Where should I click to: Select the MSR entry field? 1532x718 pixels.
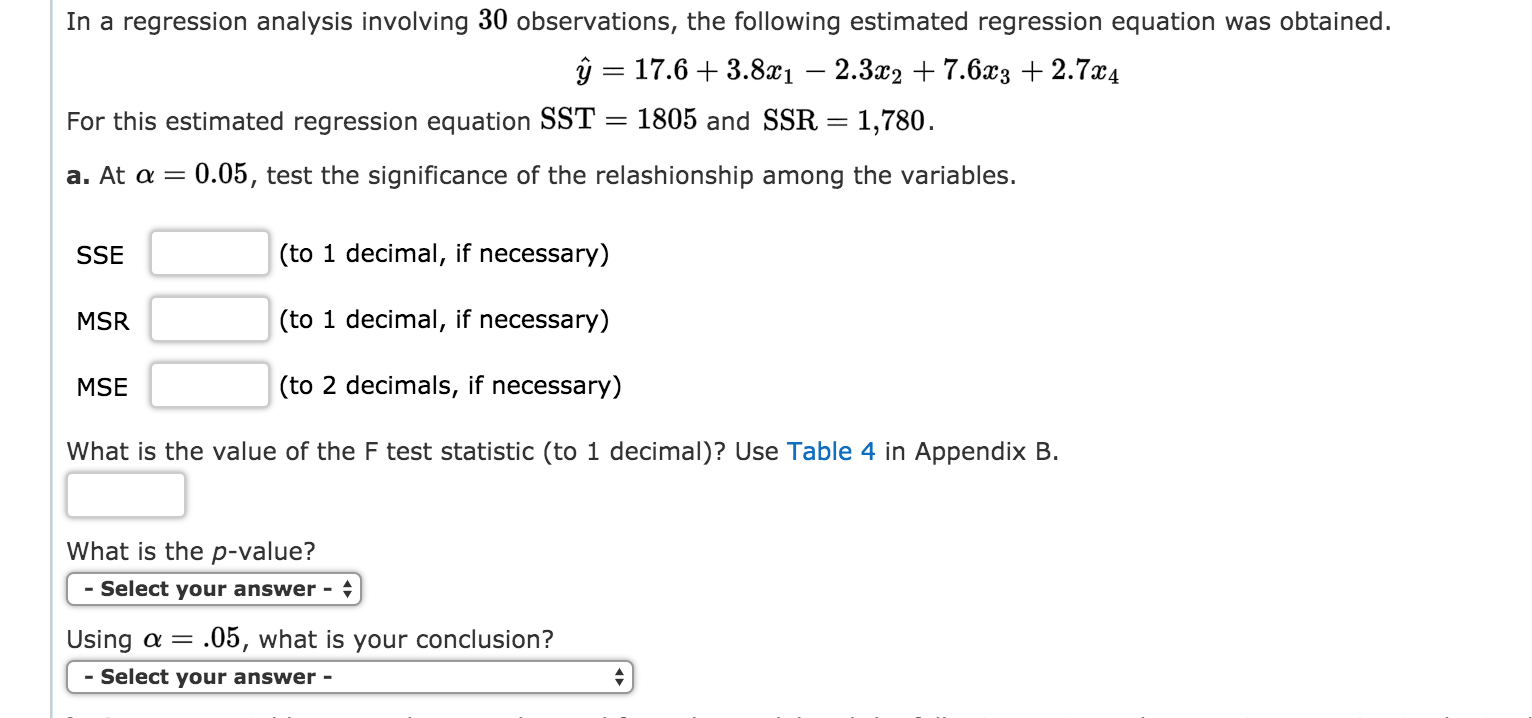point(209,319)
